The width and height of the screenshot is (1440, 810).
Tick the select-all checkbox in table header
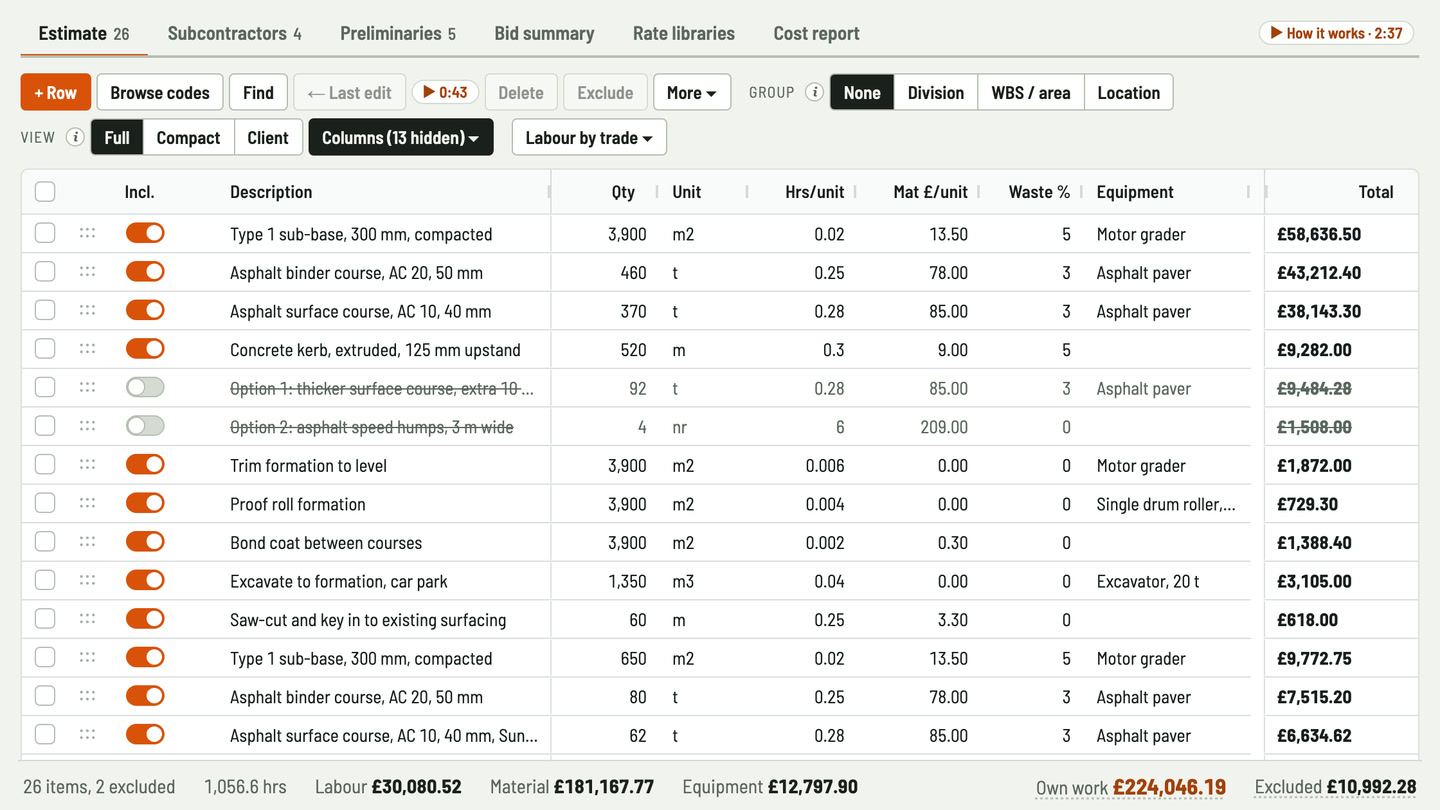45,192
